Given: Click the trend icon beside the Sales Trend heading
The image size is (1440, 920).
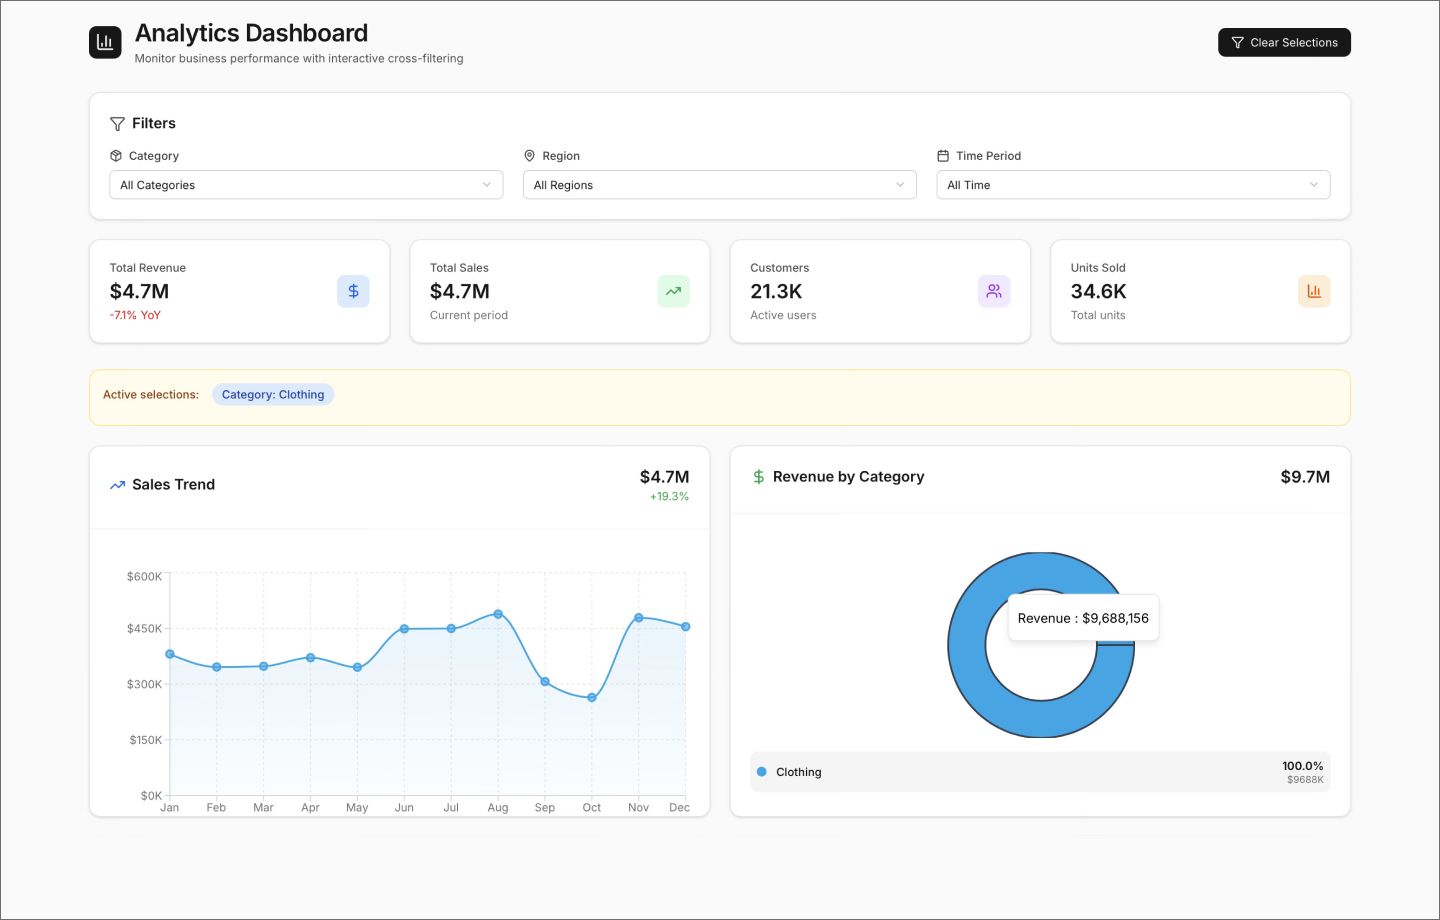Looking at the screenshot, I should 117,484.
